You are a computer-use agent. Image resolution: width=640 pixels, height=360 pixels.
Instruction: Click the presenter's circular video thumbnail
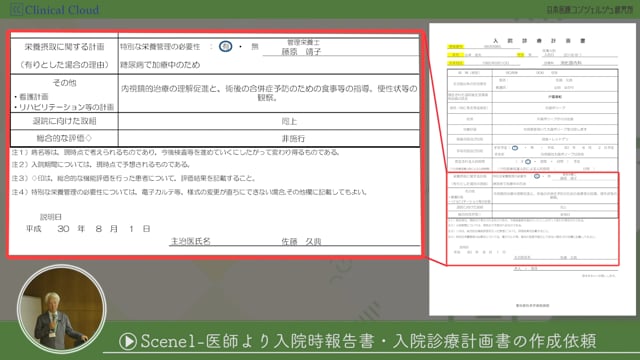click(x=62, y=309)
